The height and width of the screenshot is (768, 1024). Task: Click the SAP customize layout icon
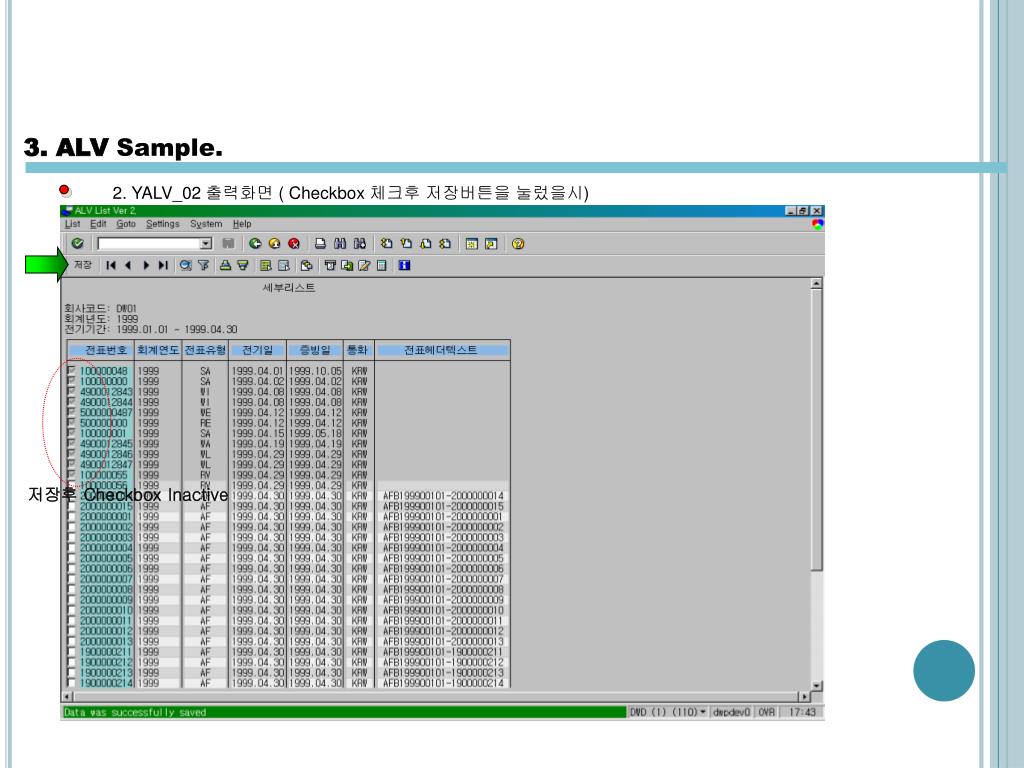pos(818,224)
